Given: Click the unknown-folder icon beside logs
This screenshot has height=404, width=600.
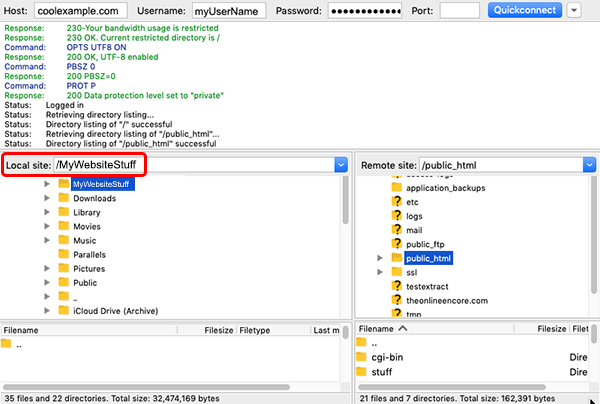Looking at the screenshot, I should click(x=397, y=215).
